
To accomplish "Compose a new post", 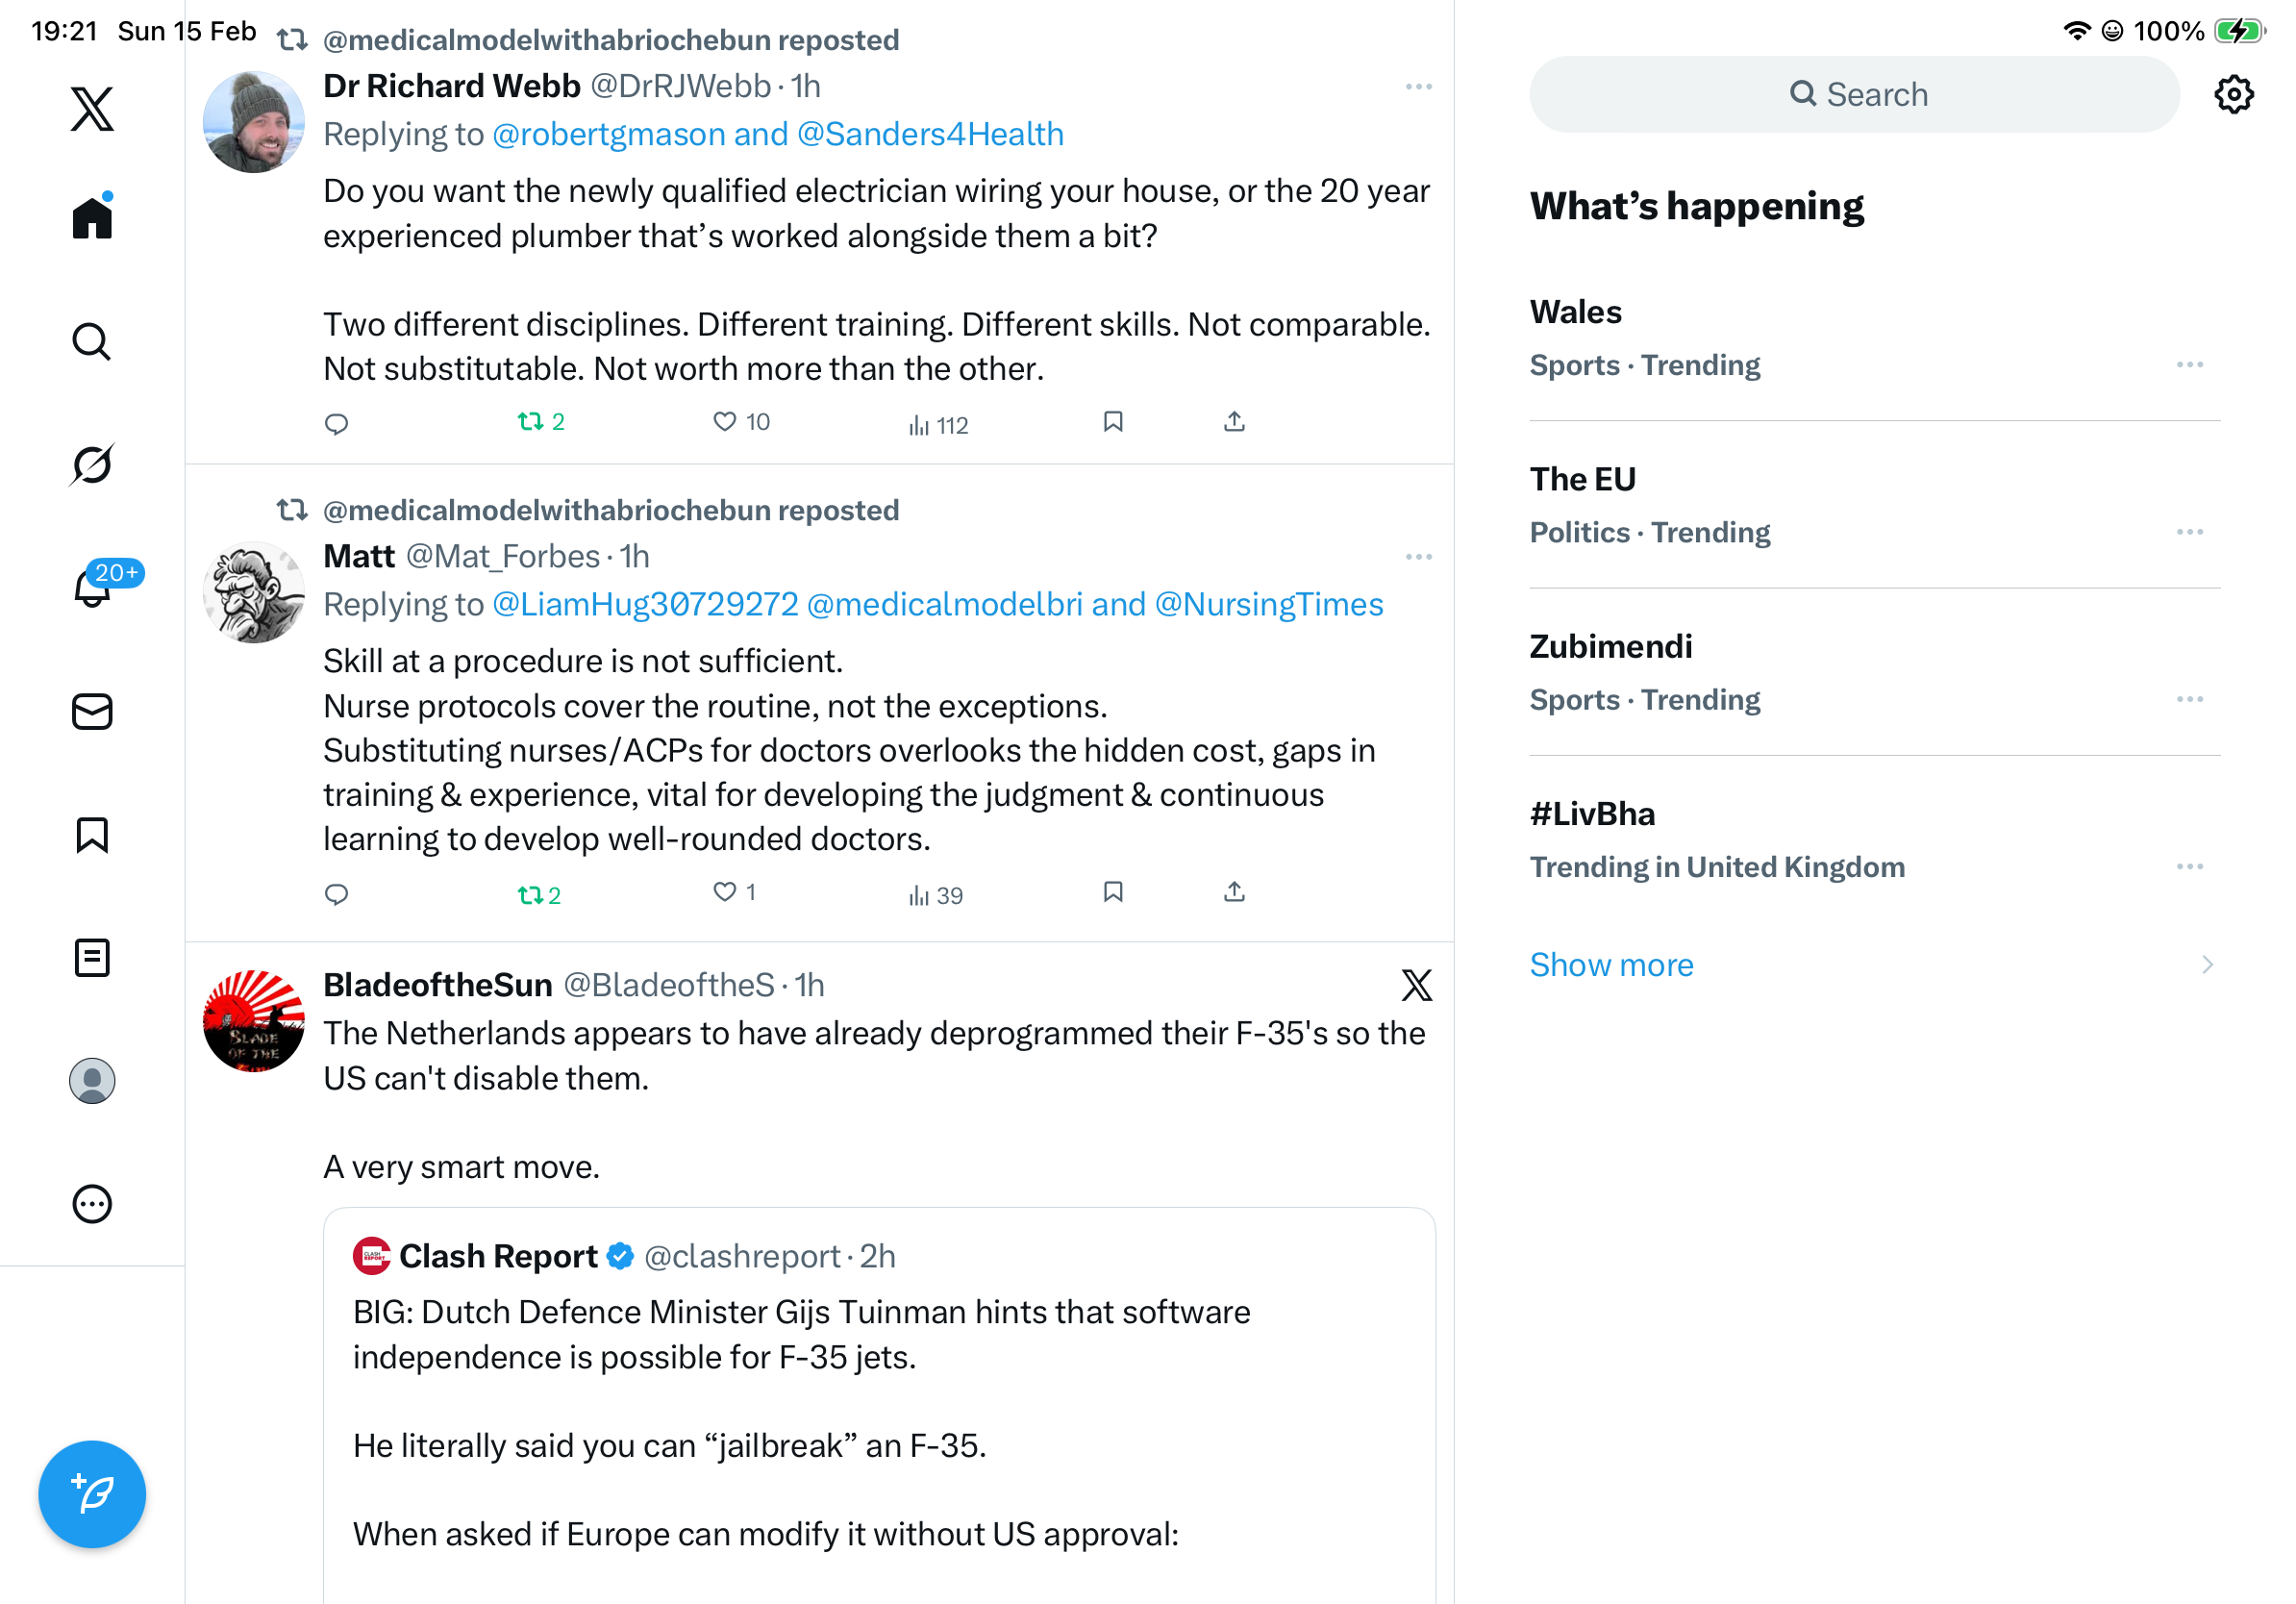I will [x=92, y=1493].
